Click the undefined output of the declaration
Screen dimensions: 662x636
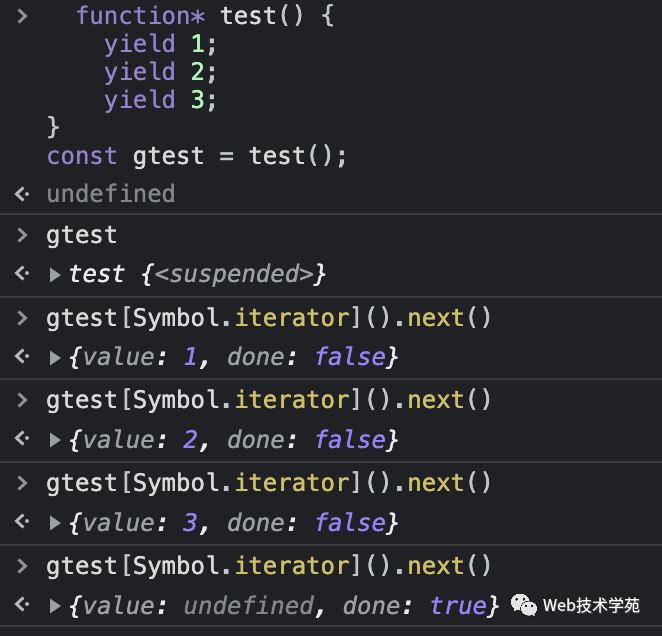110,194
